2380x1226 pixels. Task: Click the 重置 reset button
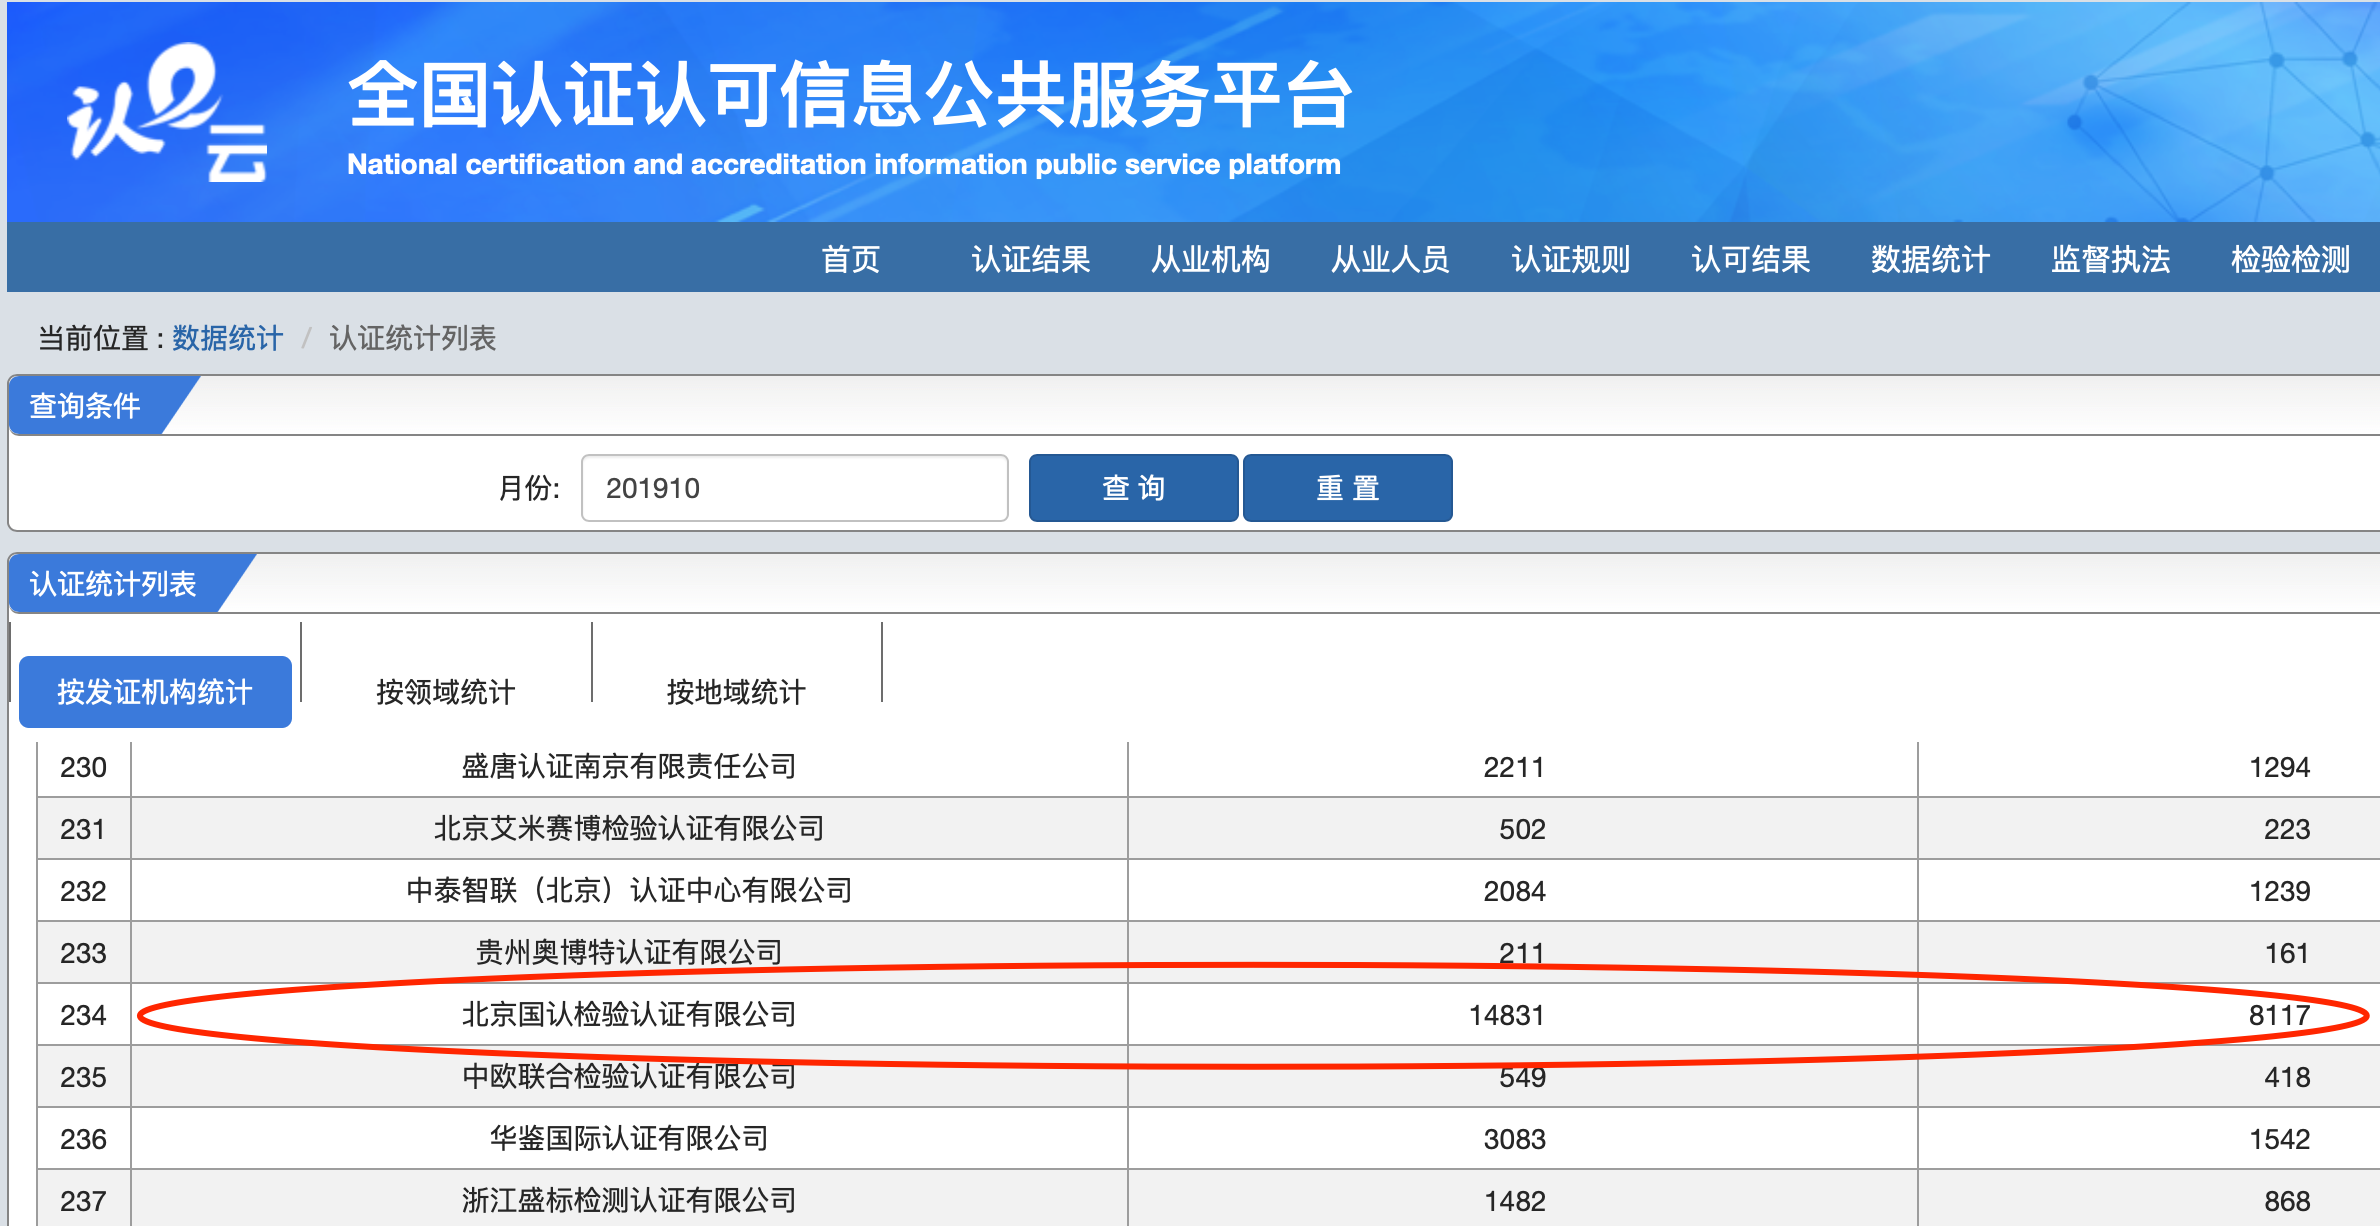(1348, 488)
